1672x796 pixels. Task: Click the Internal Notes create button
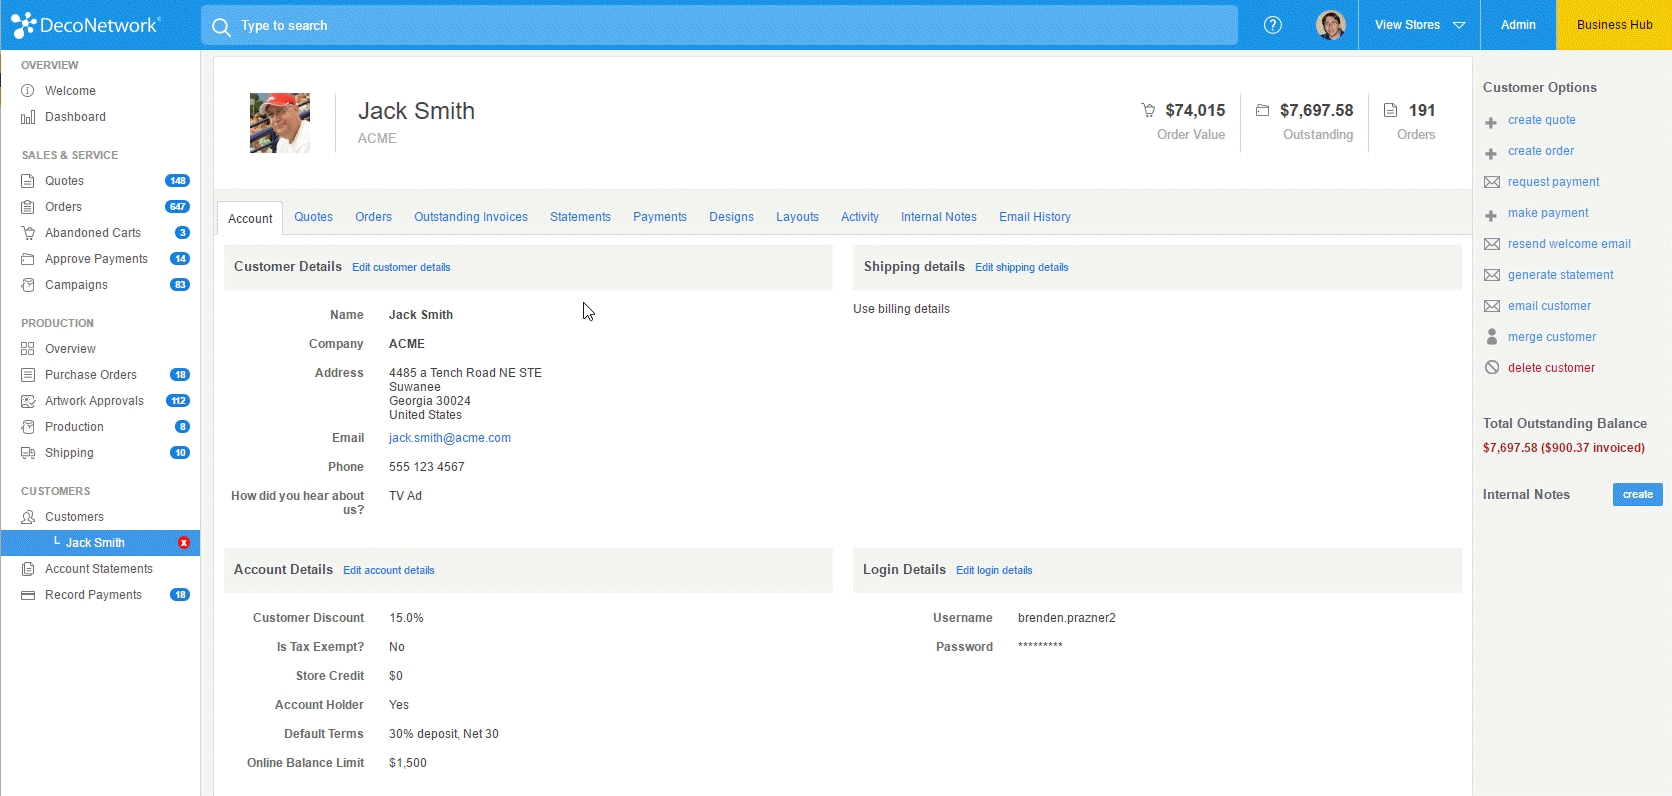click(x=1636, y=495)
